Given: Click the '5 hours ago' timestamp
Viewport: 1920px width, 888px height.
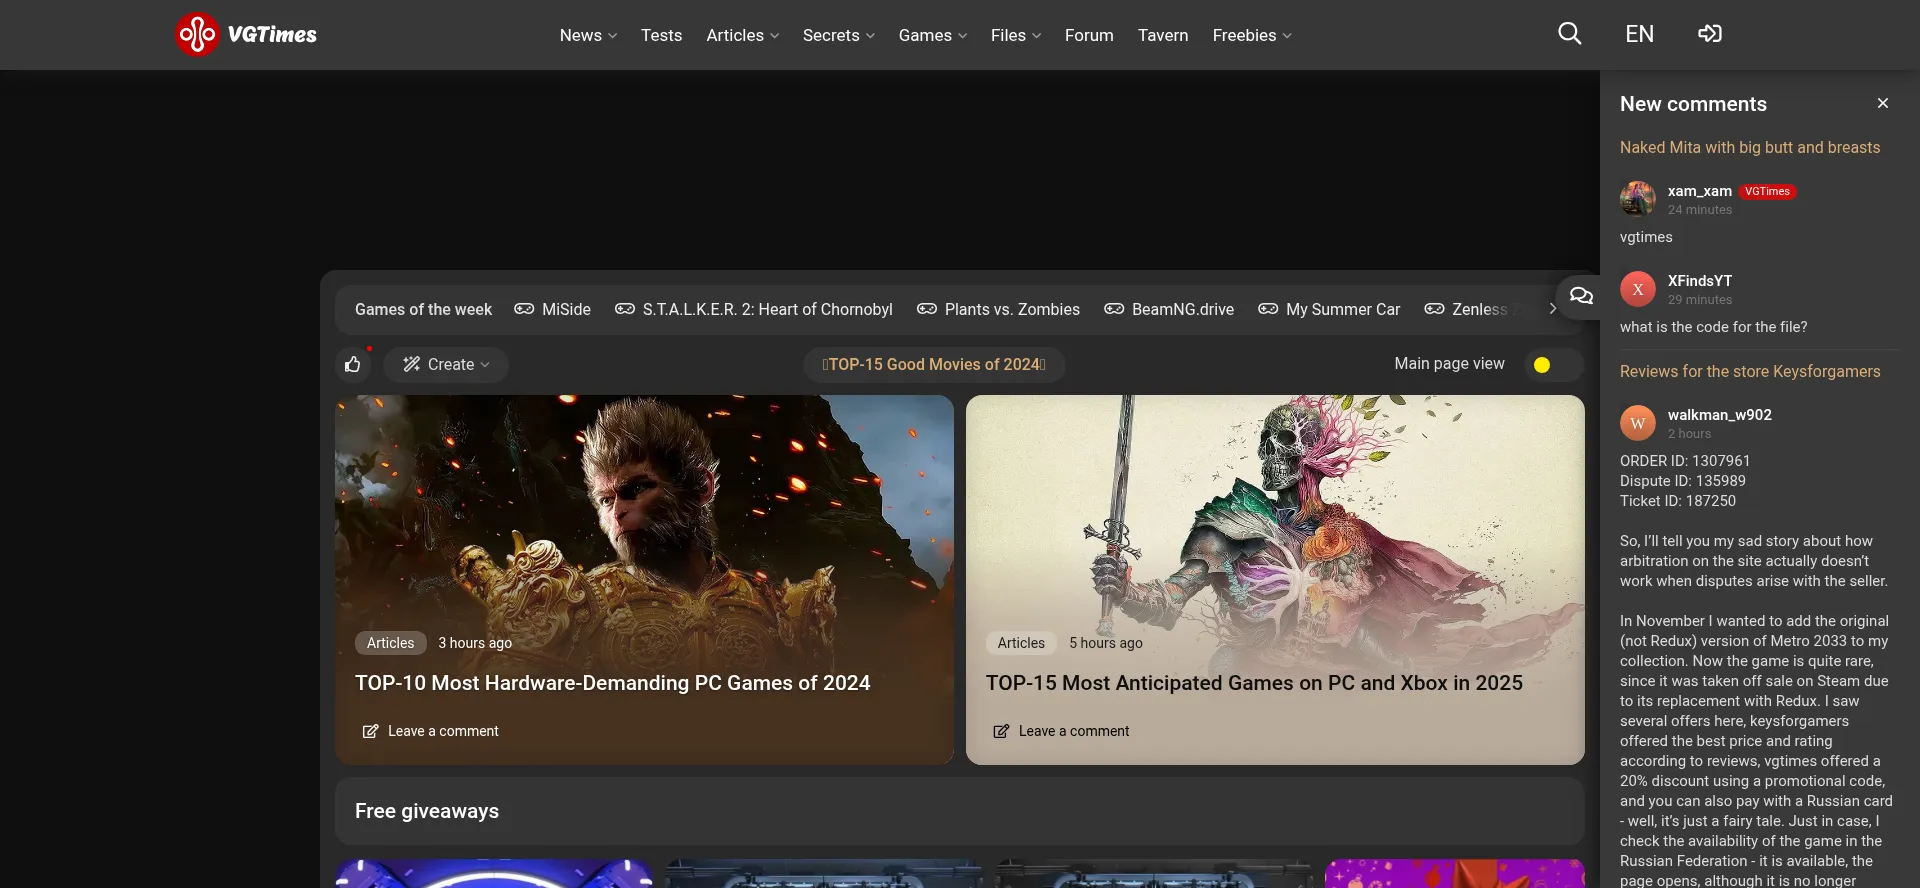Looking at the screenshot, I should pos(1106,643).
